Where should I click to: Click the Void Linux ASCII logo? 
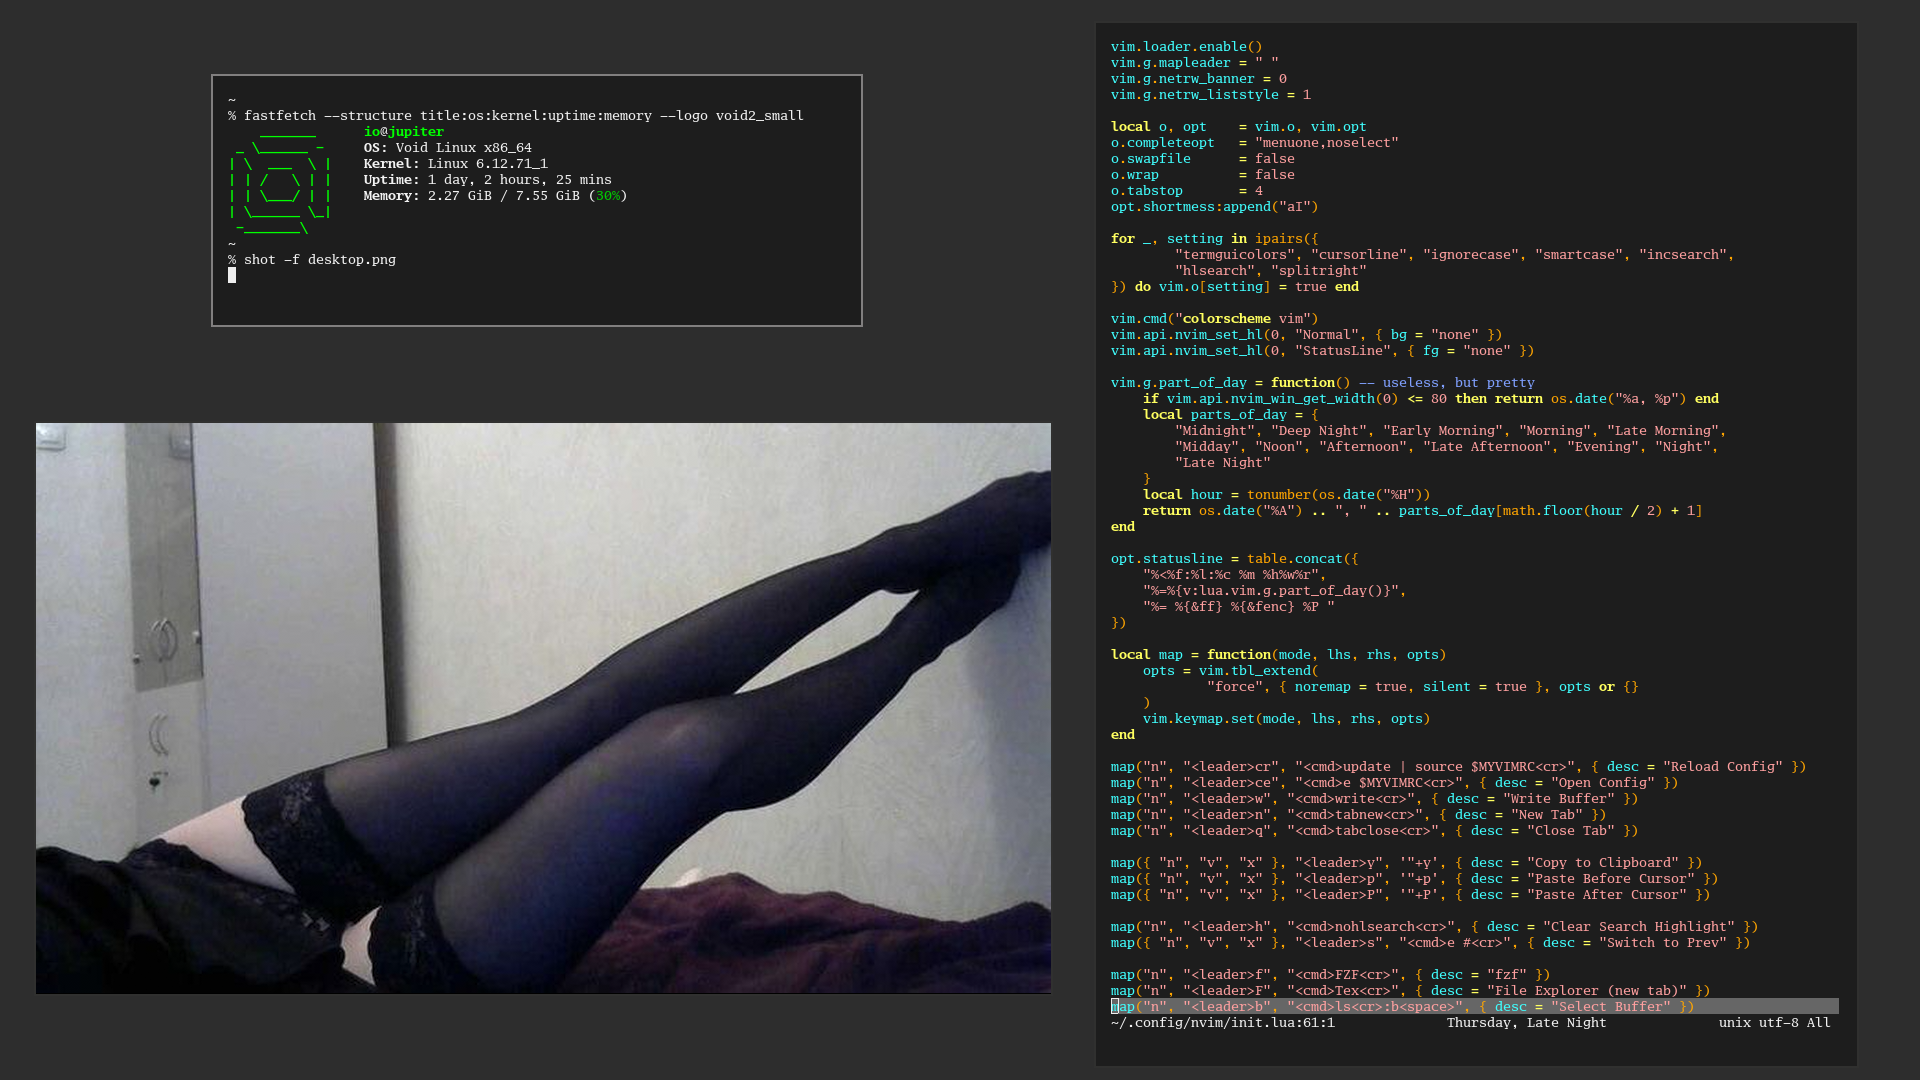click(279, 181)
